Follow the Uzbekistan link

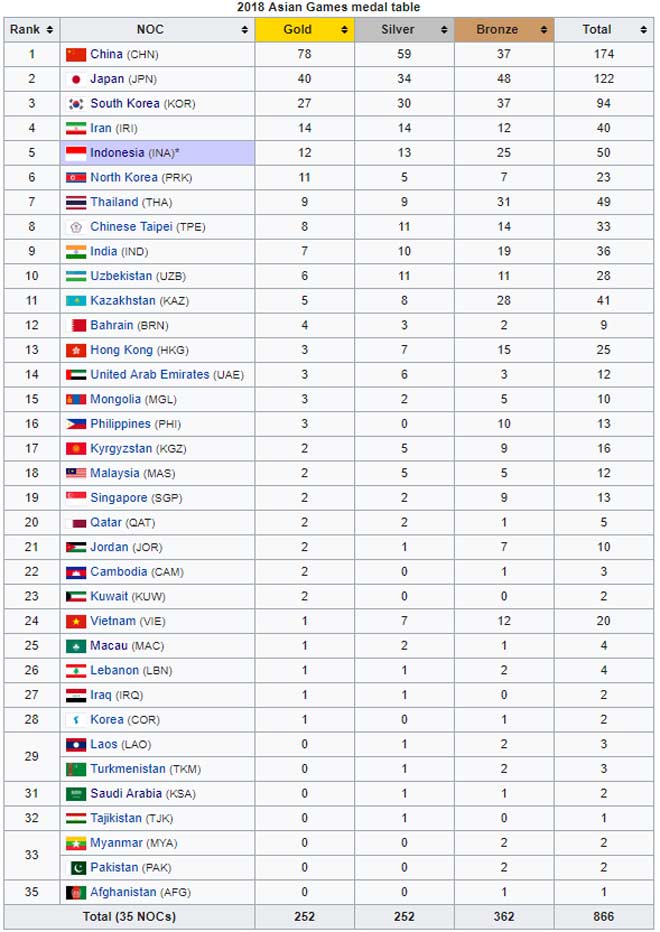point(123,276)
